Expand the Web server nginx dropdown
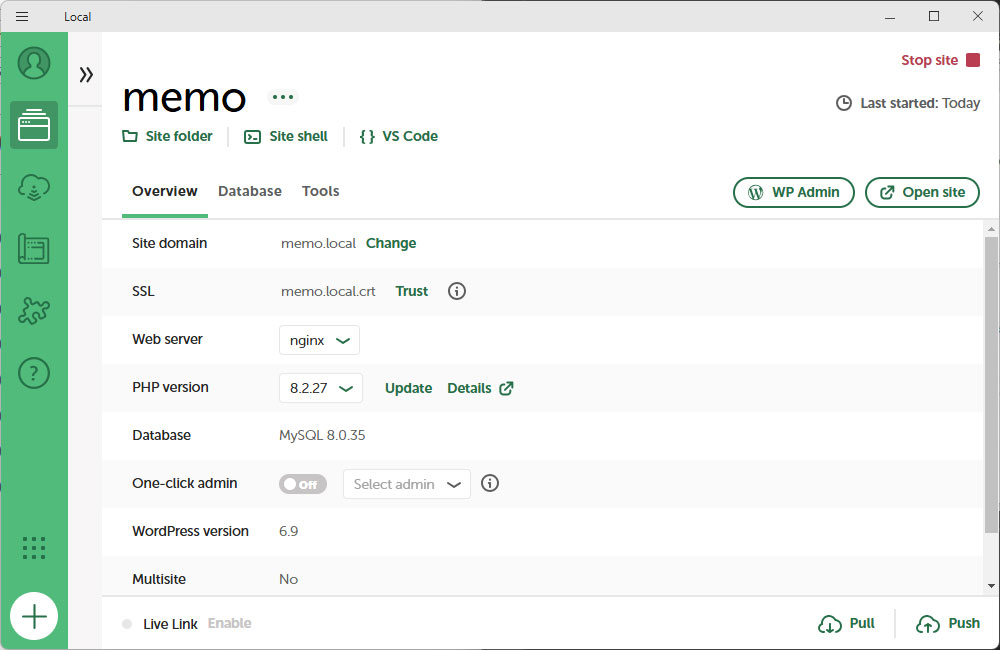 point(319,340)
